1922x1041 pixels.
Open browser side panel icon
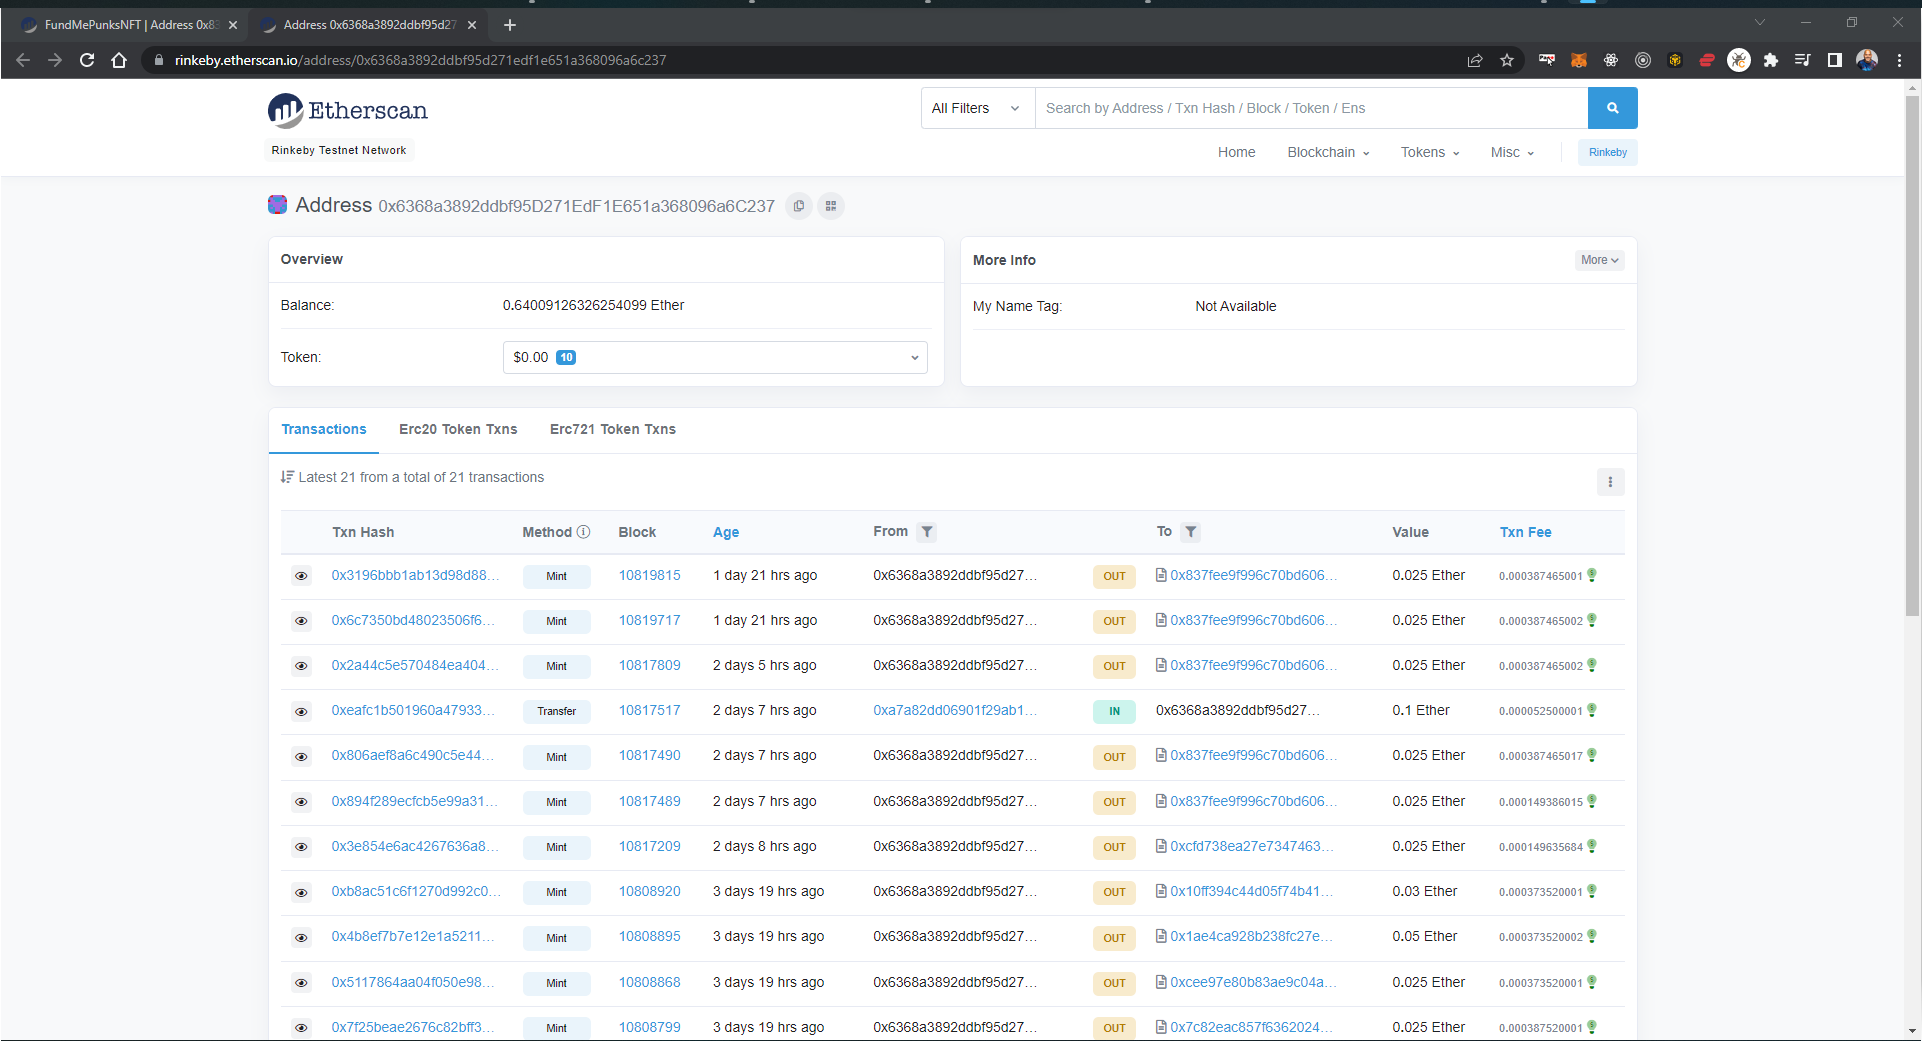[1835, 60]
